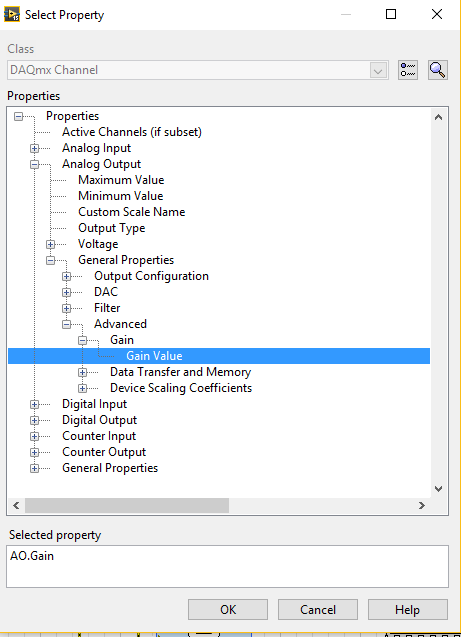The width and height of the screenshot is (461, 637).
Task: Expand the Analog Input node
Action: pyautogui.click(x=35, y=149)
